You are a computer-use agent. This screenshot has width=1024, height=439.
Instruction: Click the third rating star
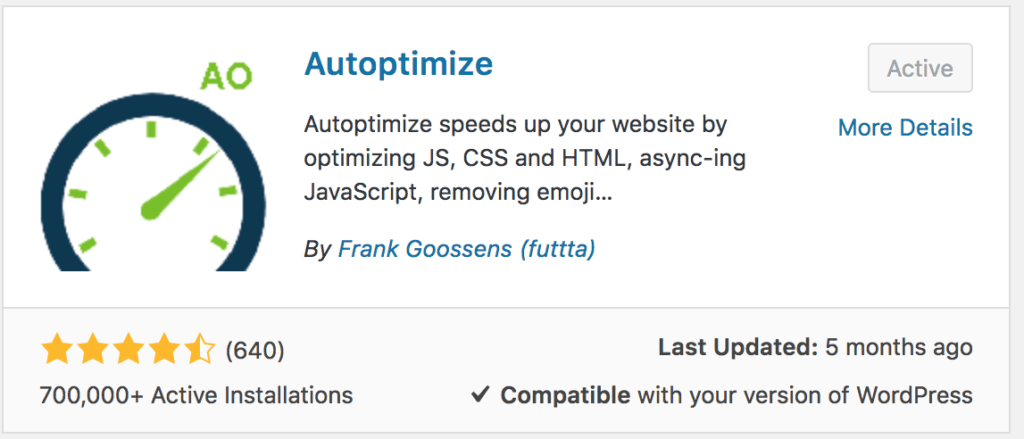click(129, 349)
